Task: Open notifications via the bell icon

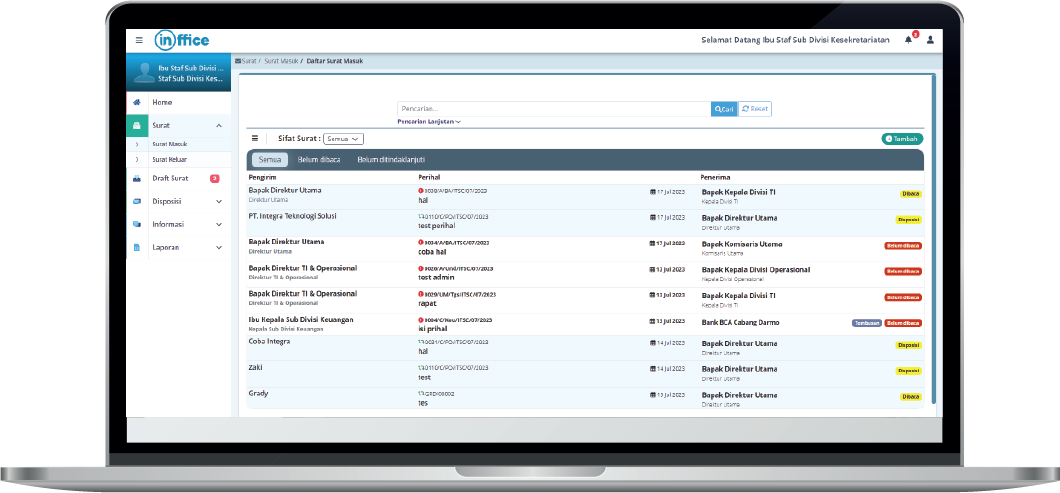Action: point(909,40)
